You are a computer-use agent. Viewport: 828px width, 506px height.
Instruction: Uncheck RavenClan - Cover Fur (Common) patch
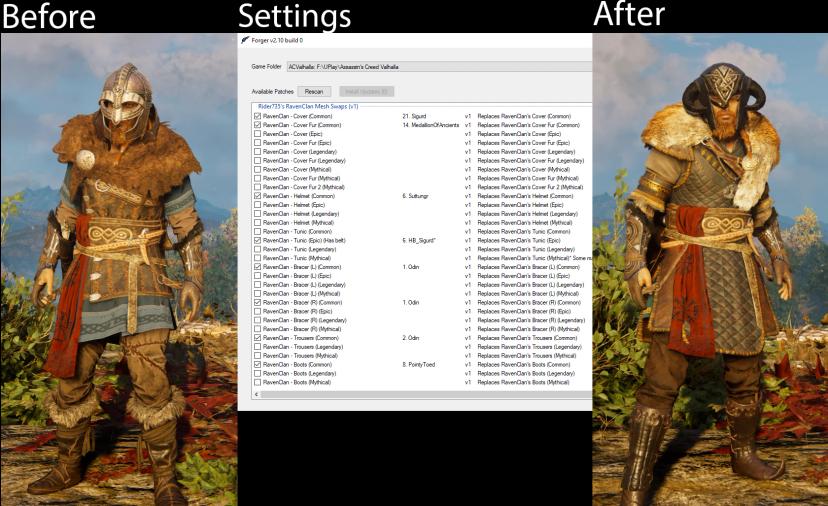pyautogui.click(x=258, y=125)
